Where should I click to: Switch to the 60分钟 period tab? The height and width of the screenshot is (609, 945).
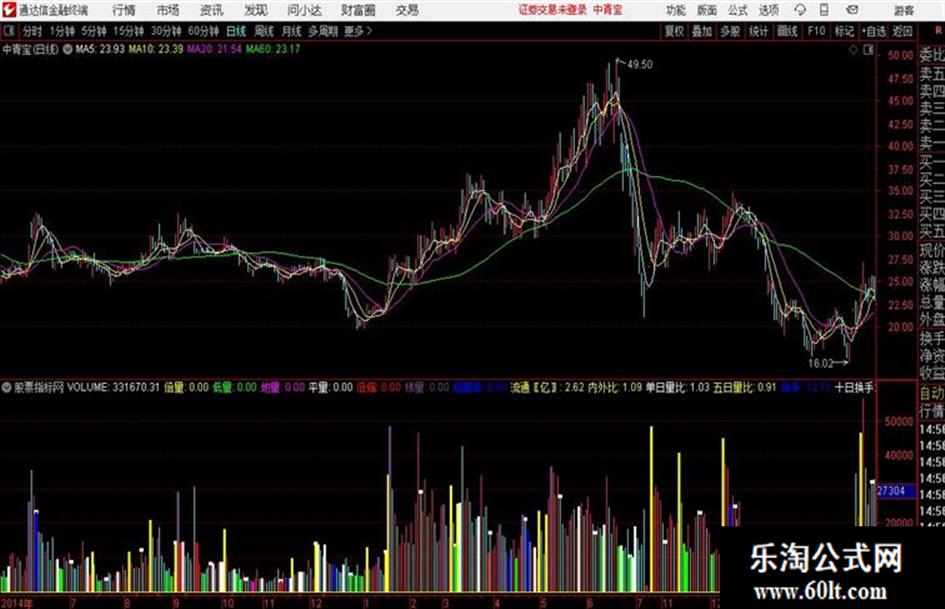[203, 31]
